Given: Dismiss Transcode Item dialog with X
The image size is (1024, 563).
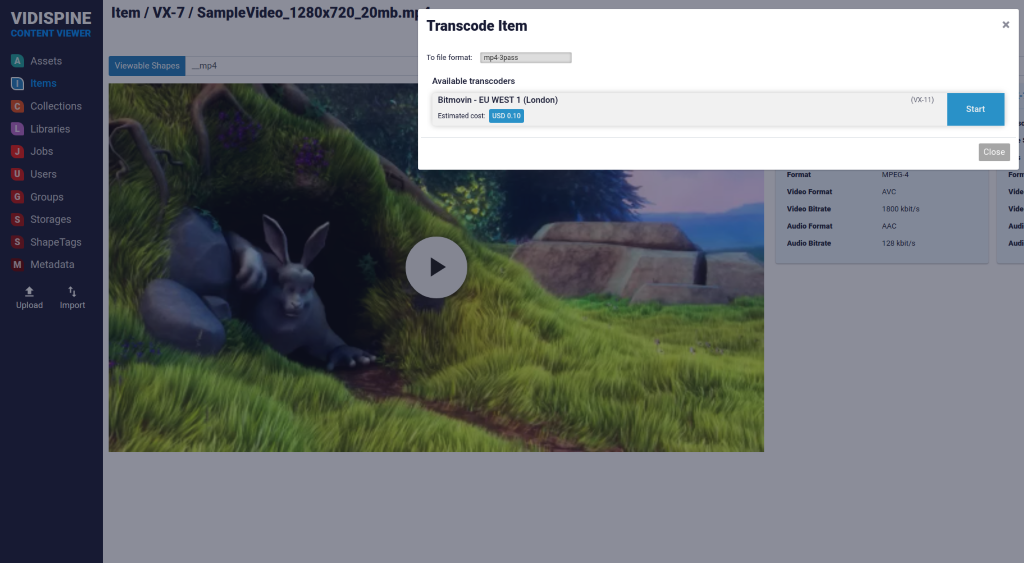Looking at the screenshot, I should tap(1005, 25).
